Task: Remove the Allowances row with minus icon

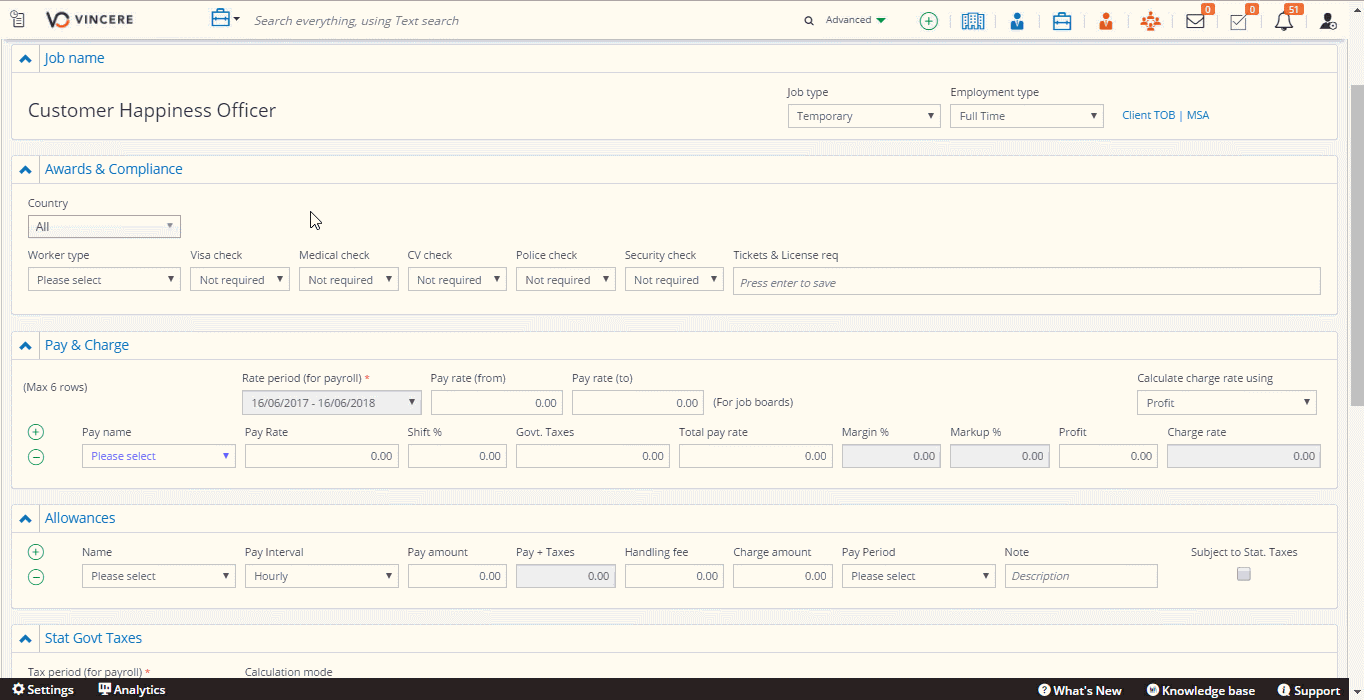Action: tap(36, 577)
